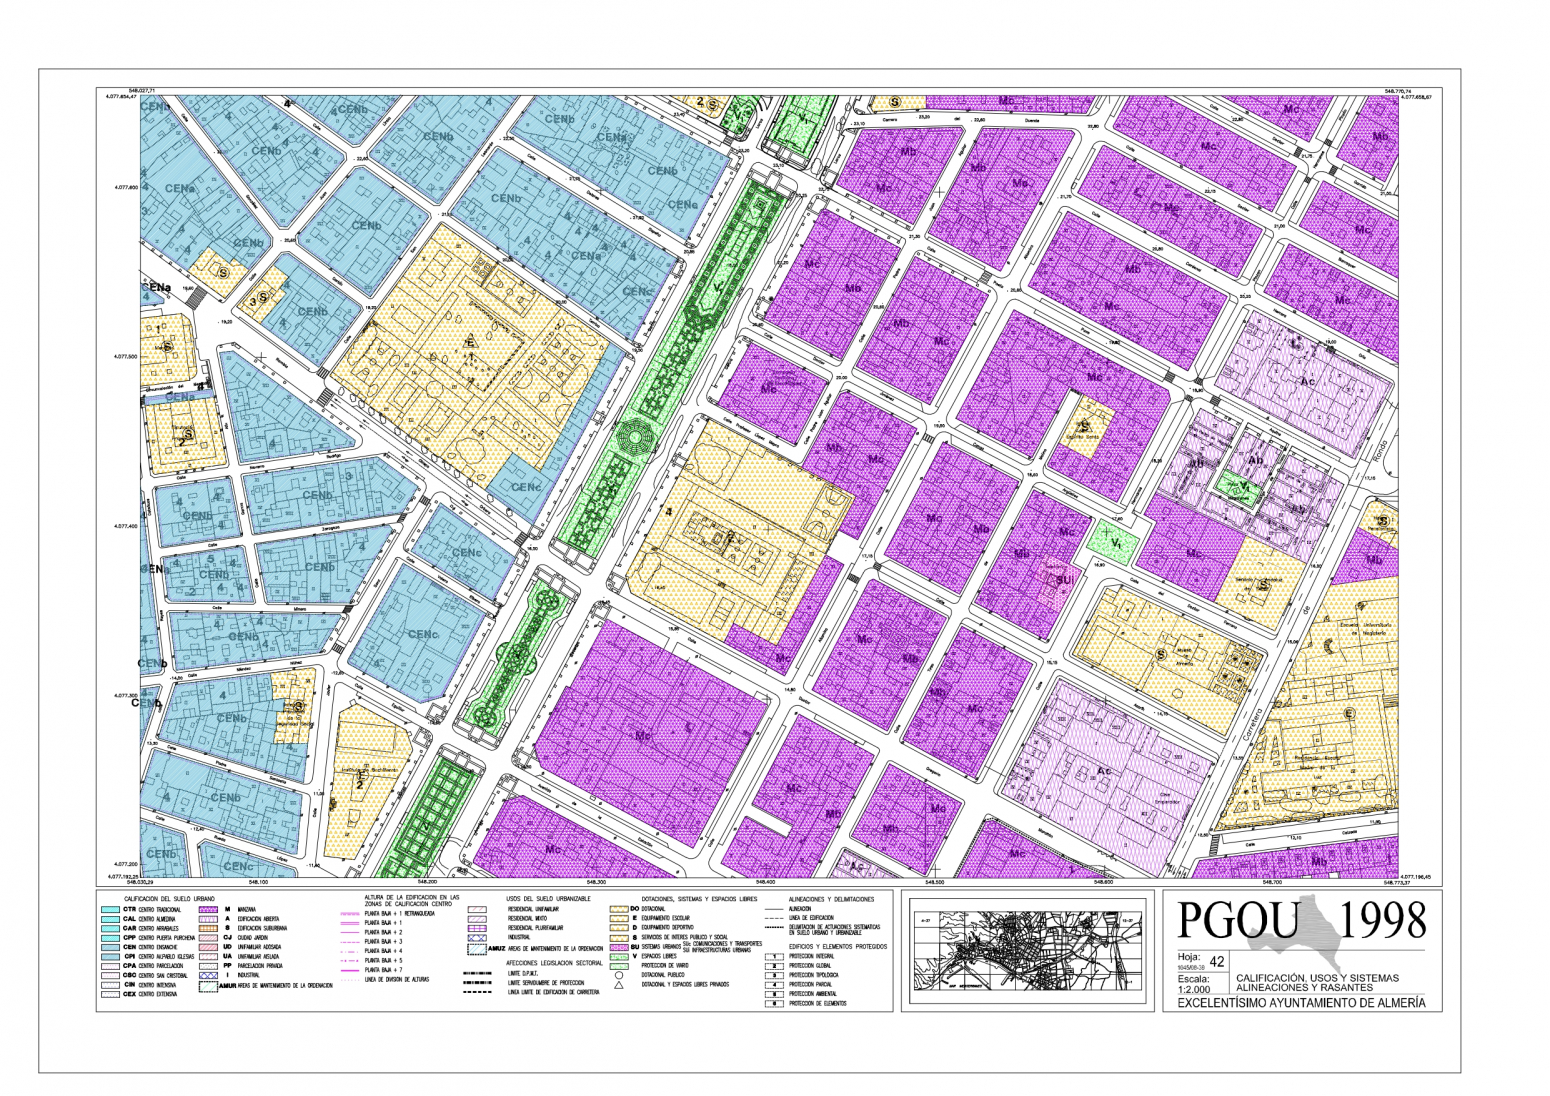1550x1096 pixels.
Task: Click the Protección de Elementos numbered box
Action: click(774, 1003)
